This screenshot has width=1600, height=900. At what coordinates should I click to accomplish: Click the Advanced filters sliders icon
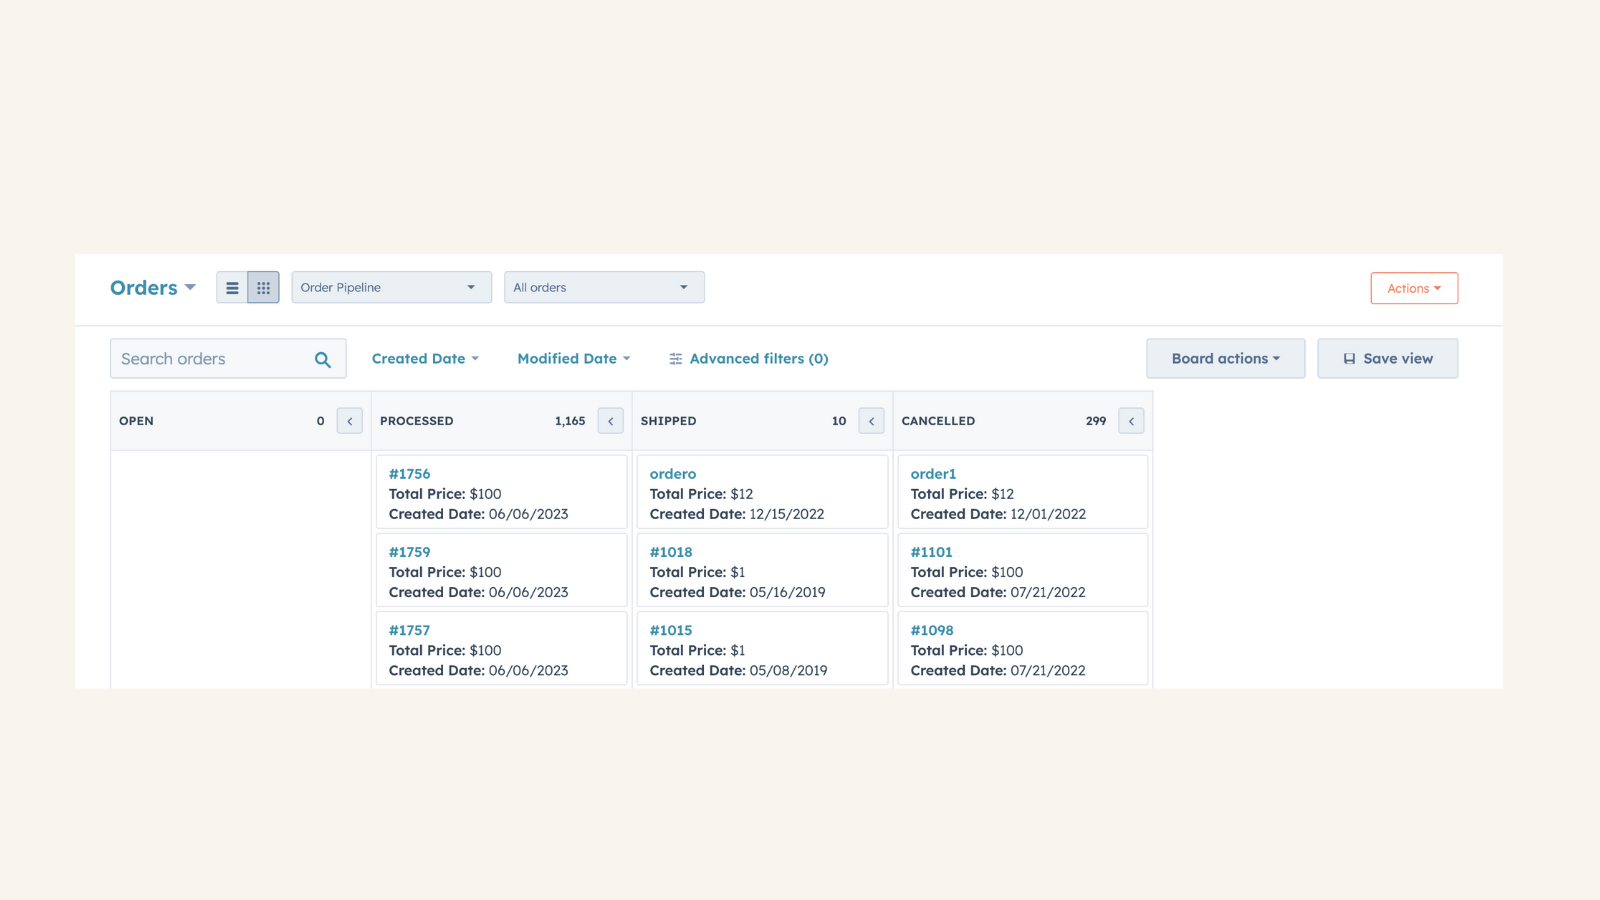coord(675,358)
